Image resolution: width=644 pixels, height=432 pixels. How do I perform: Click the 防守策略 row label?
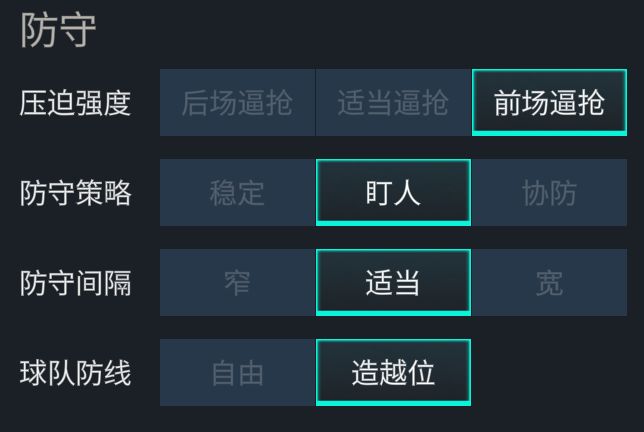coord(76,193)
